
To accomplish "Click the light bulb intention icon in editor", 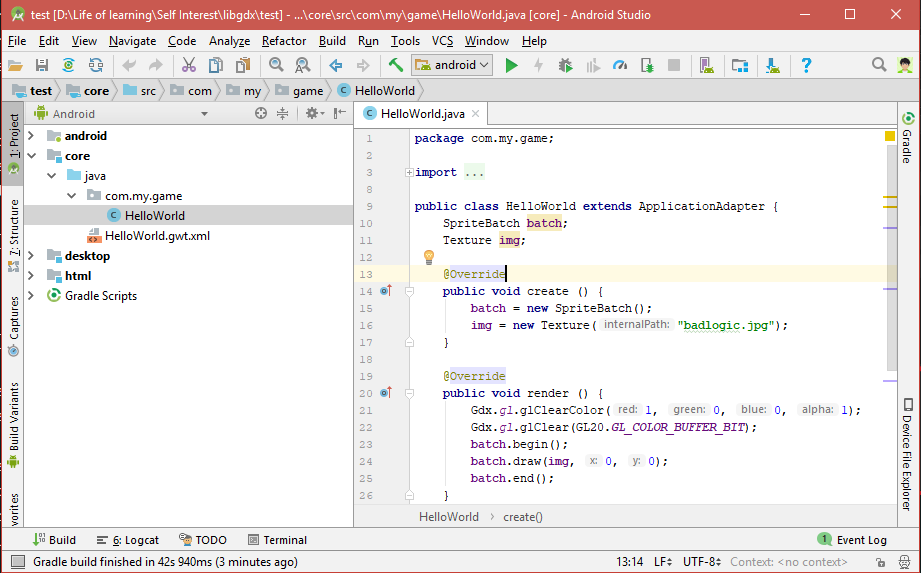I will (429, 257).
